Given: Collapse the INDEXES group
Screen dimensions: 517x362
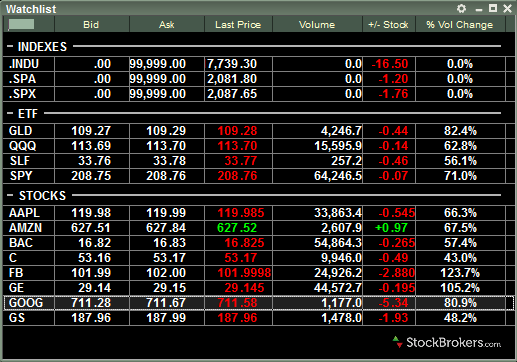Looking at the screenshot, I should point(10,46).
